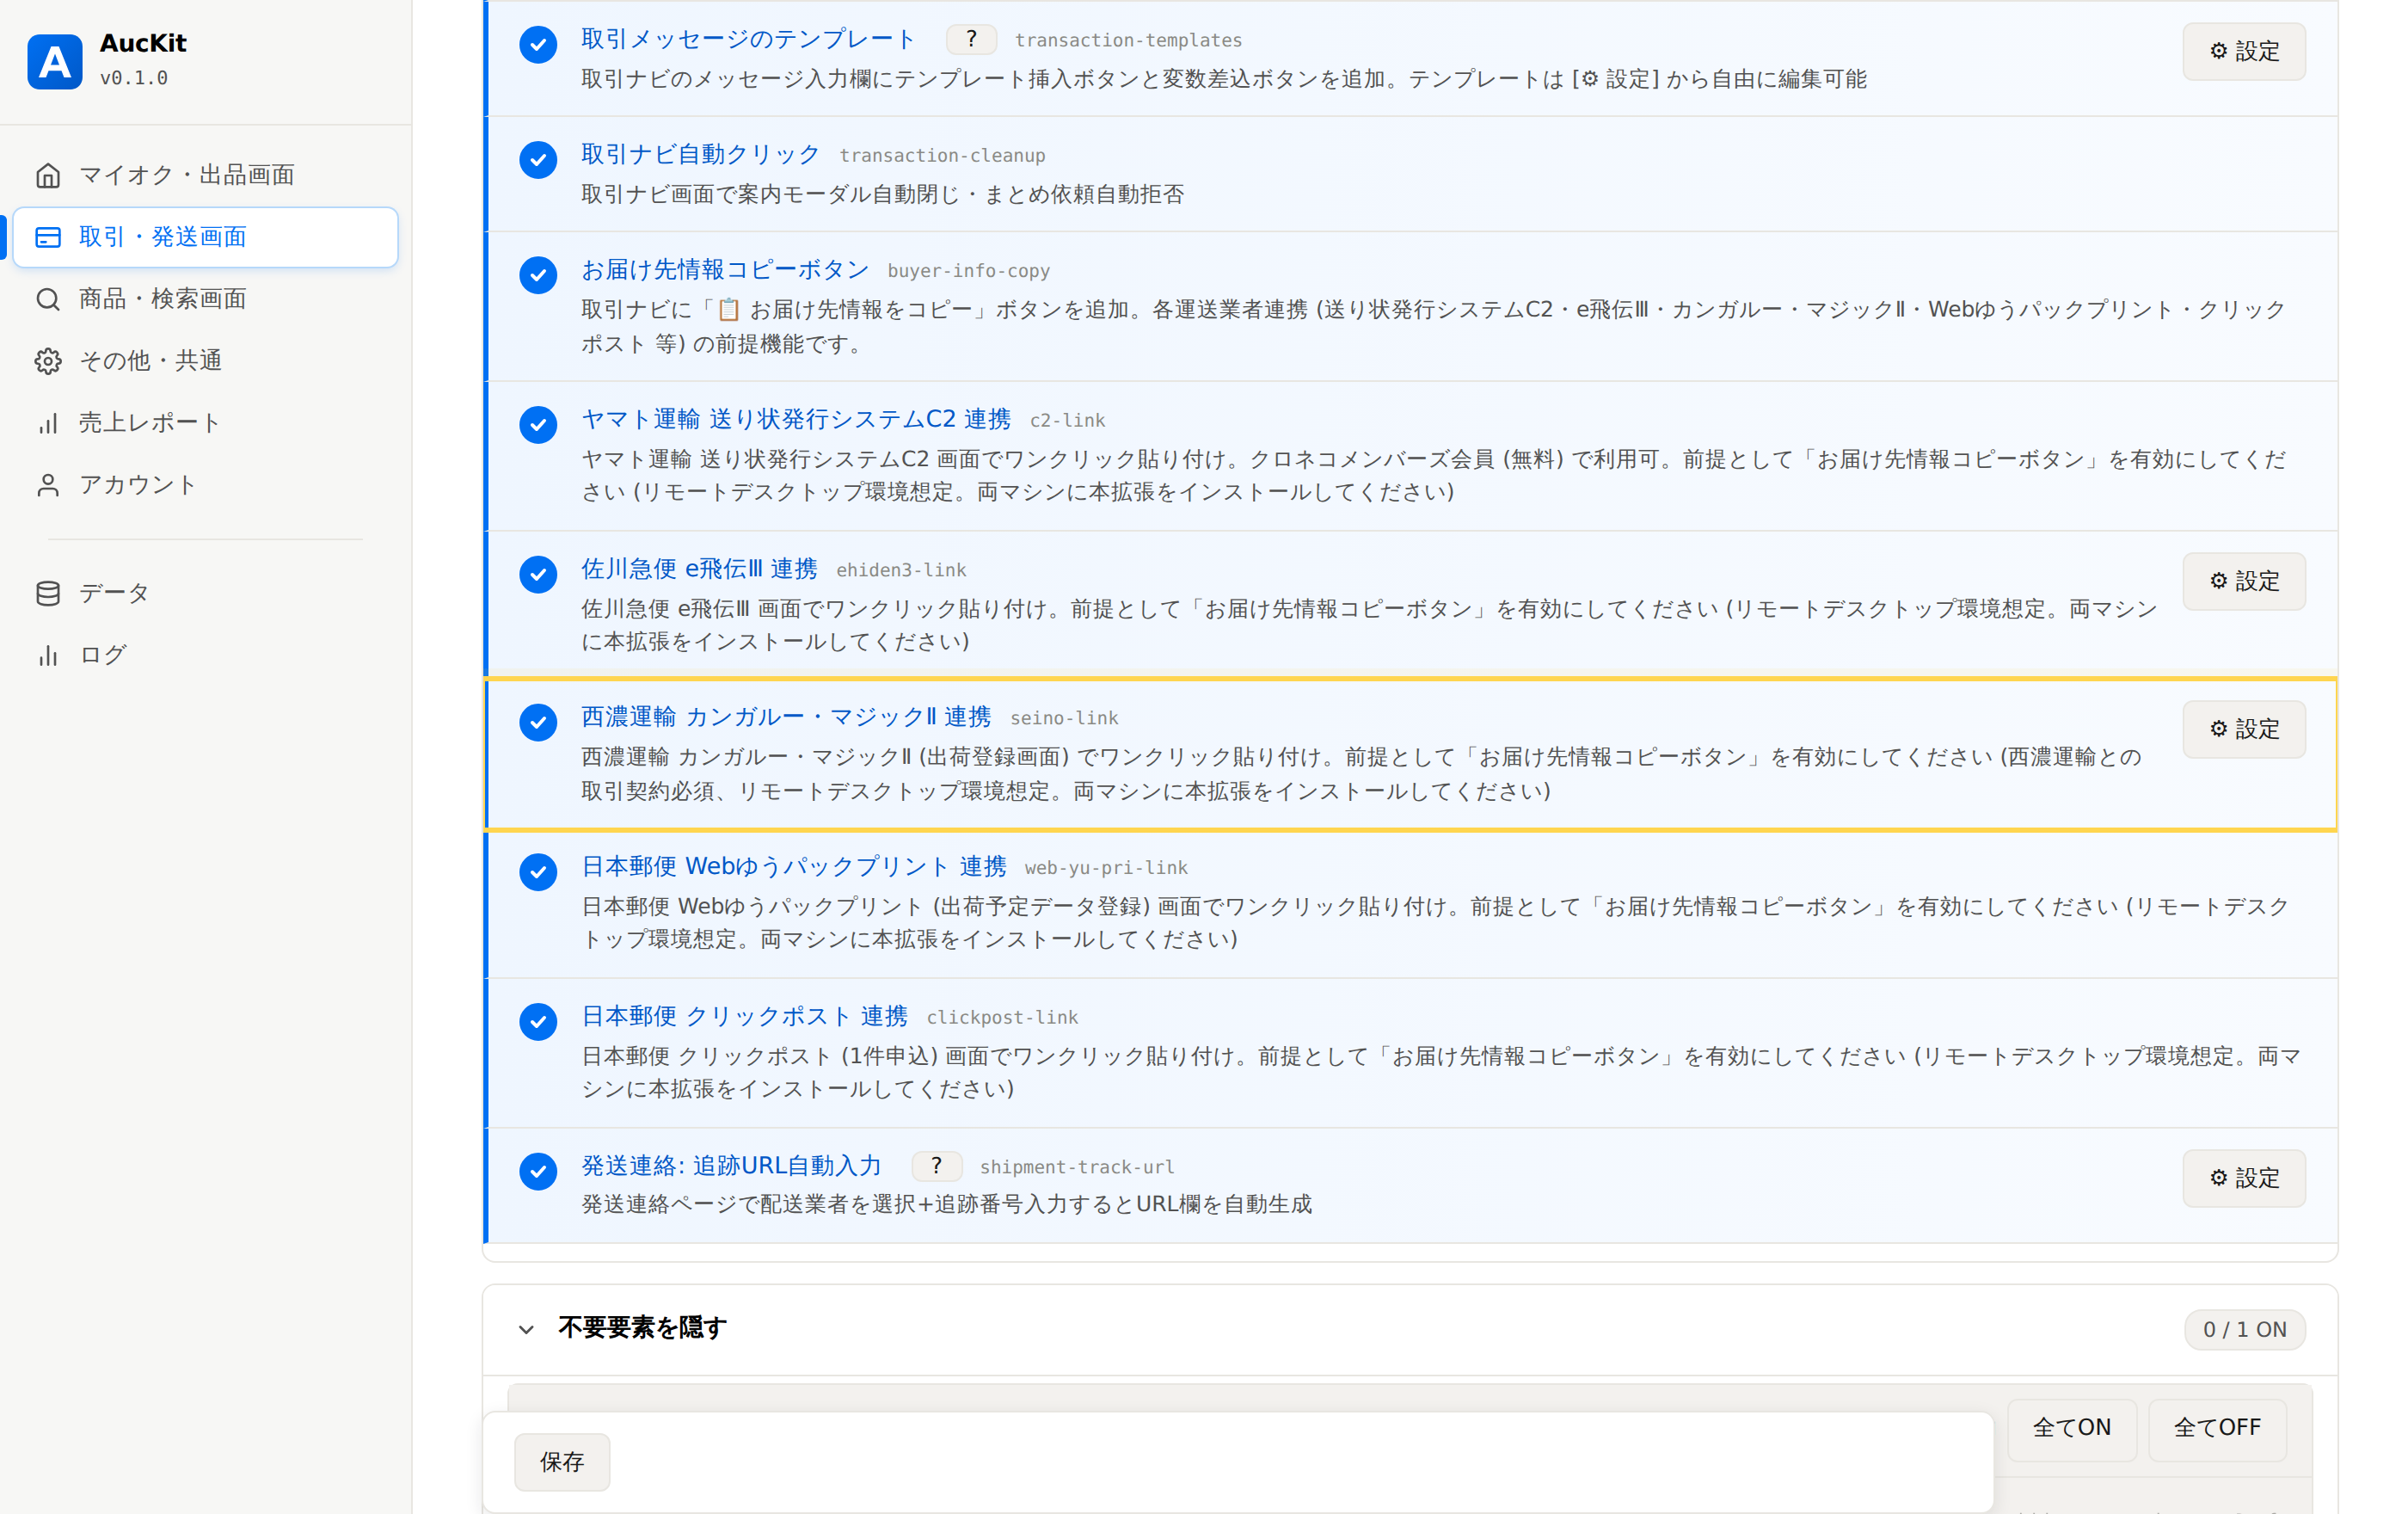
Task: Toggle お届け先情報コピーボタン checkbox
Action: pos(538,275)
